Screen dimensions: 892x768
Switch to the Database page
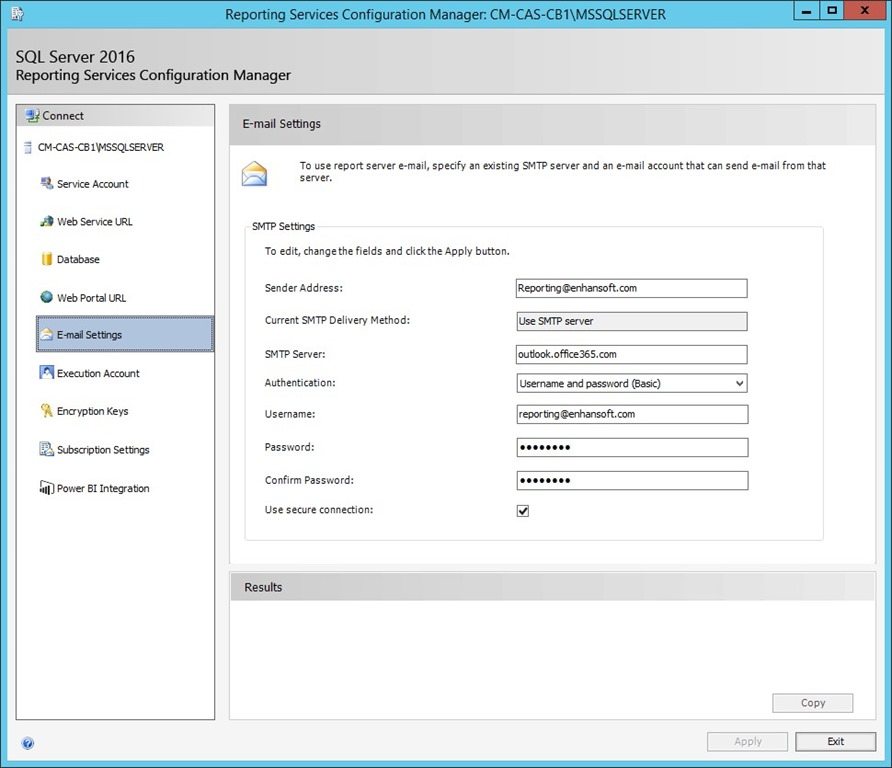tap(78, 259)
